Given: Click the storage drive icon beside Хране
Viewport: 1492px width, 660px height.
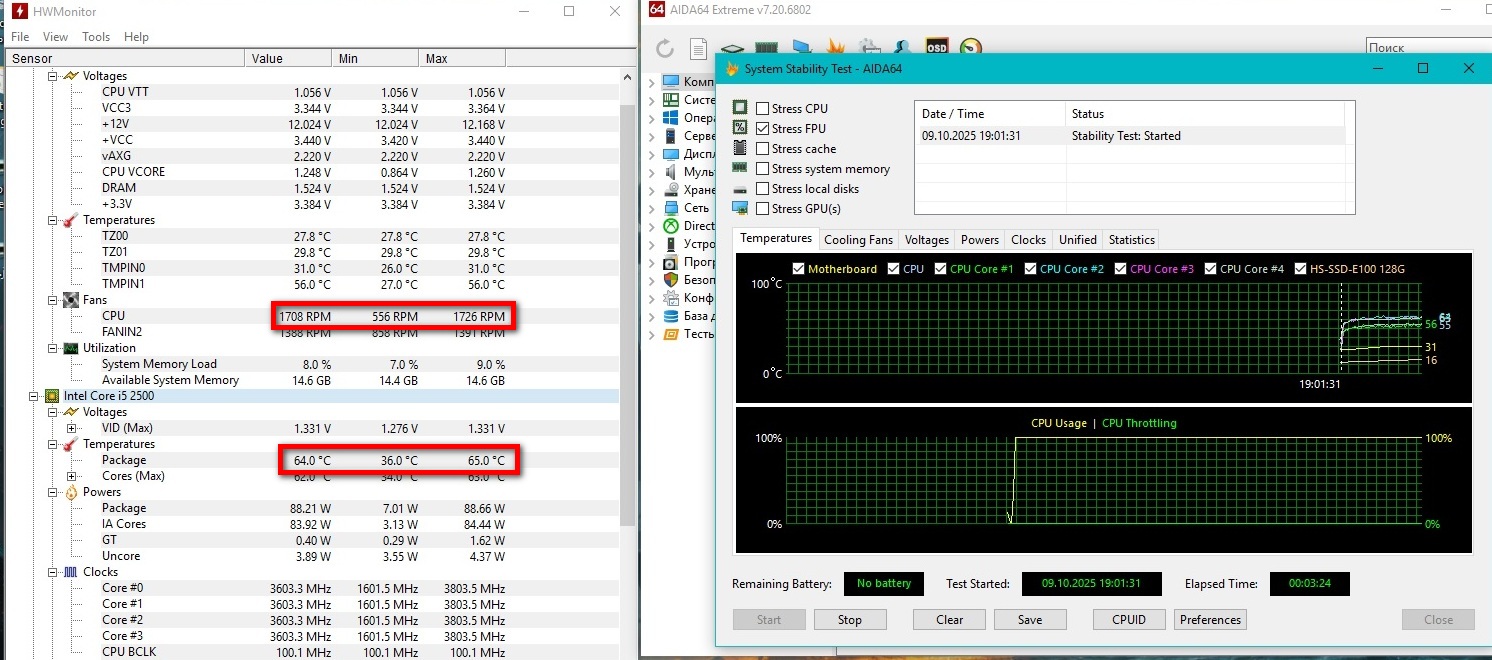Looking at the screenshot, I should (x=671, y=189).
